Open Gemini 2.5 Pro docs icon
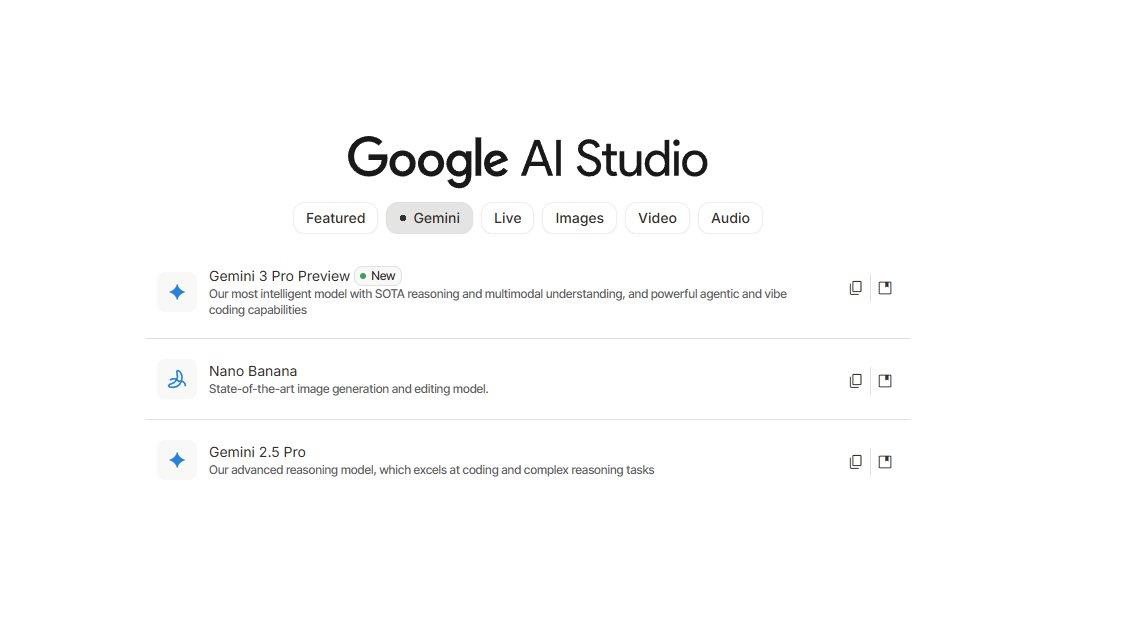1143x638 pixels. click(x=885, y=462)
